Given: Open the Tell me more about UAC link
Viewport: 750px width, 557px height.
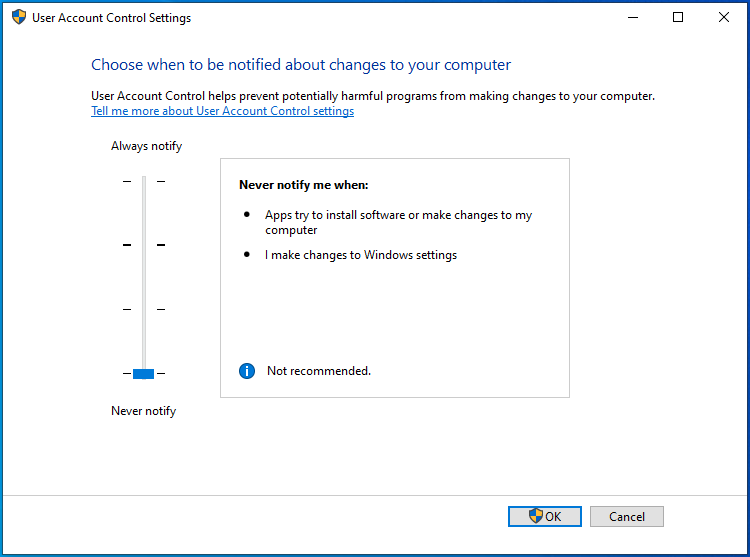Looking at the screenshot, I should pos(222,111).
